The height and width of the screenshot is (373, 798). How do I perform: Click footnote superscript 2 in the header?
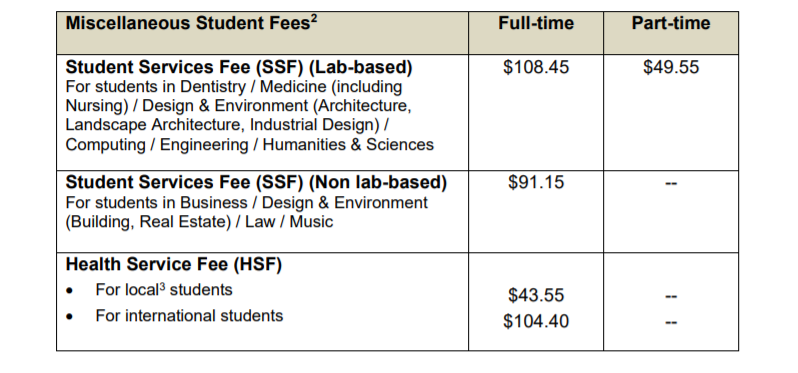[x=314, y=19]
